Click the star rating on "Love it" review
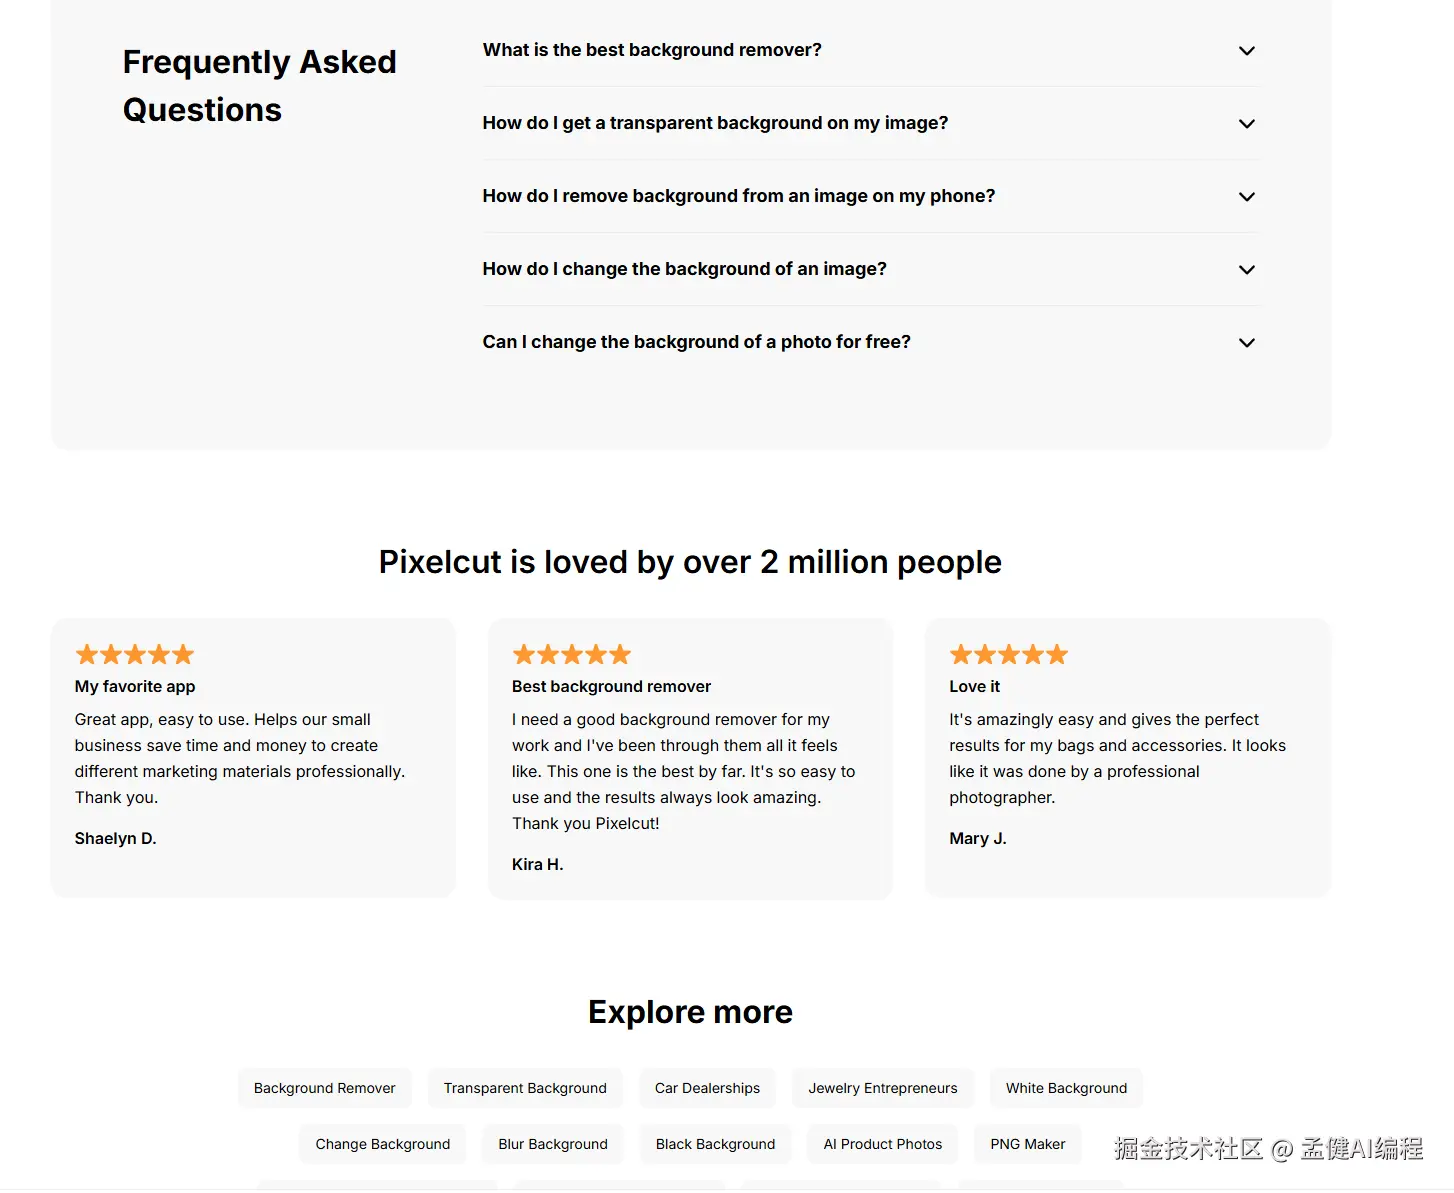The width and height of the screenshot is (1454, 1193). [1009, 655]
